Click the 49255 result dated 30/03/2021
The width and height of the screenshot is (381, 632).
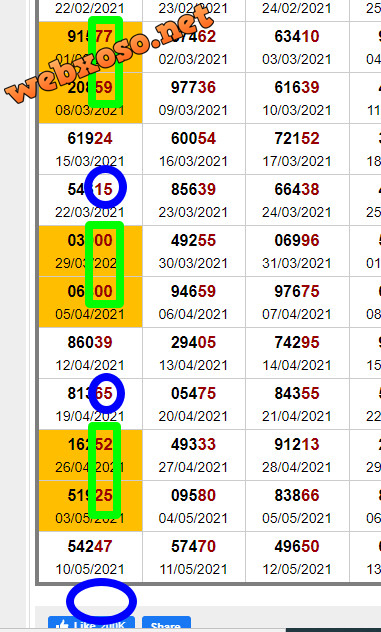pos(194,251)
